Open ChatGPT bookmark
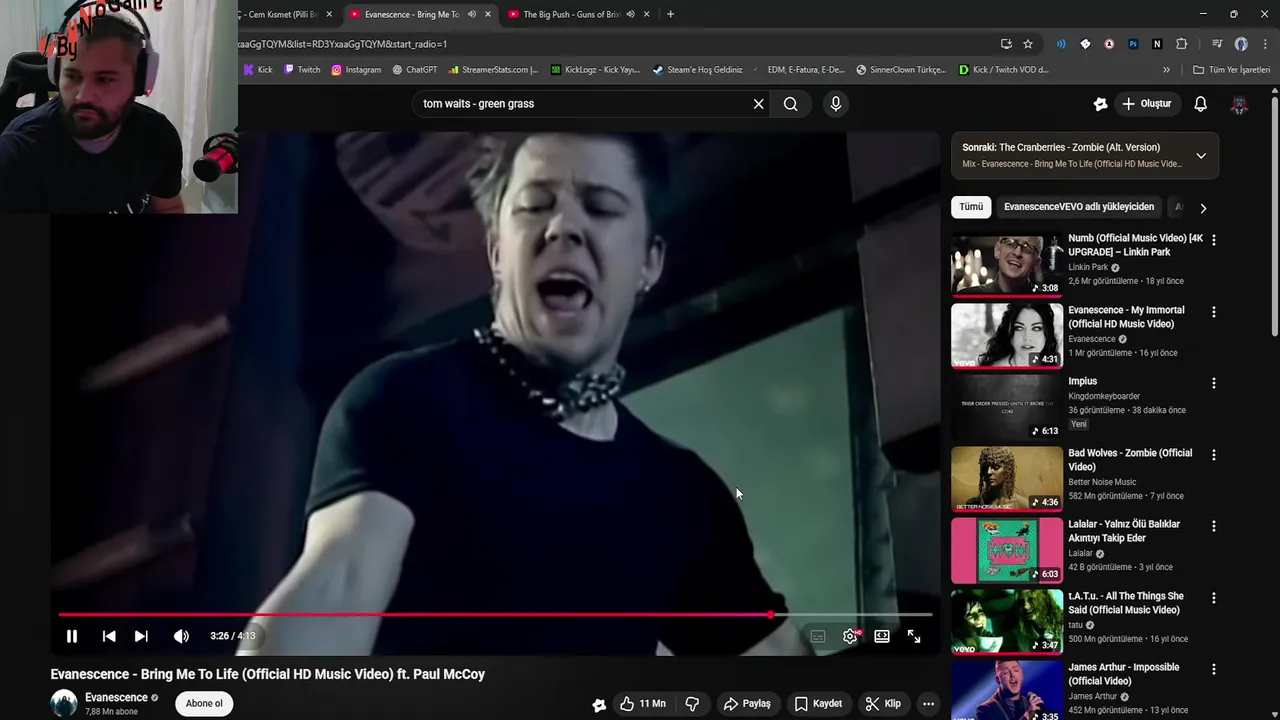The height and width of the screenshot is (720, 1280). coord(415,70)
